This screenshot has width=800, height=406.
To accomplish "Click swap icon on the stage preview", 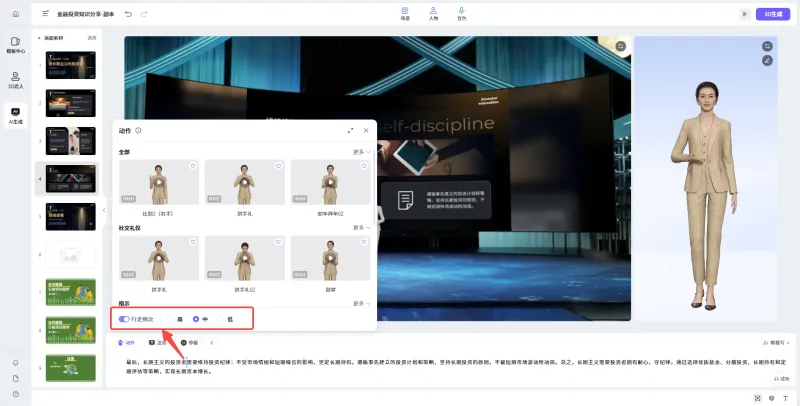I will pyautogui.click(x=620, y=46).
